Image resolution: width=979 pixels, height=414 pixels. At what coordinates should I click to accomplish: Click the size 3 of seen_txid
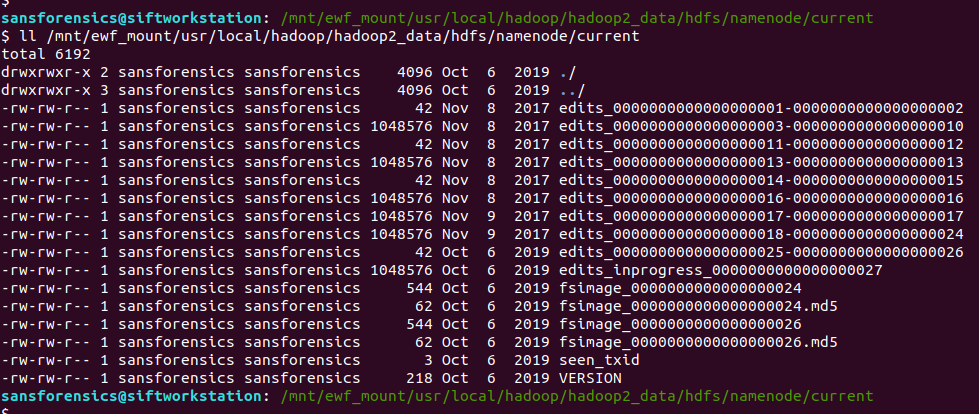click(x=428, y=361)
